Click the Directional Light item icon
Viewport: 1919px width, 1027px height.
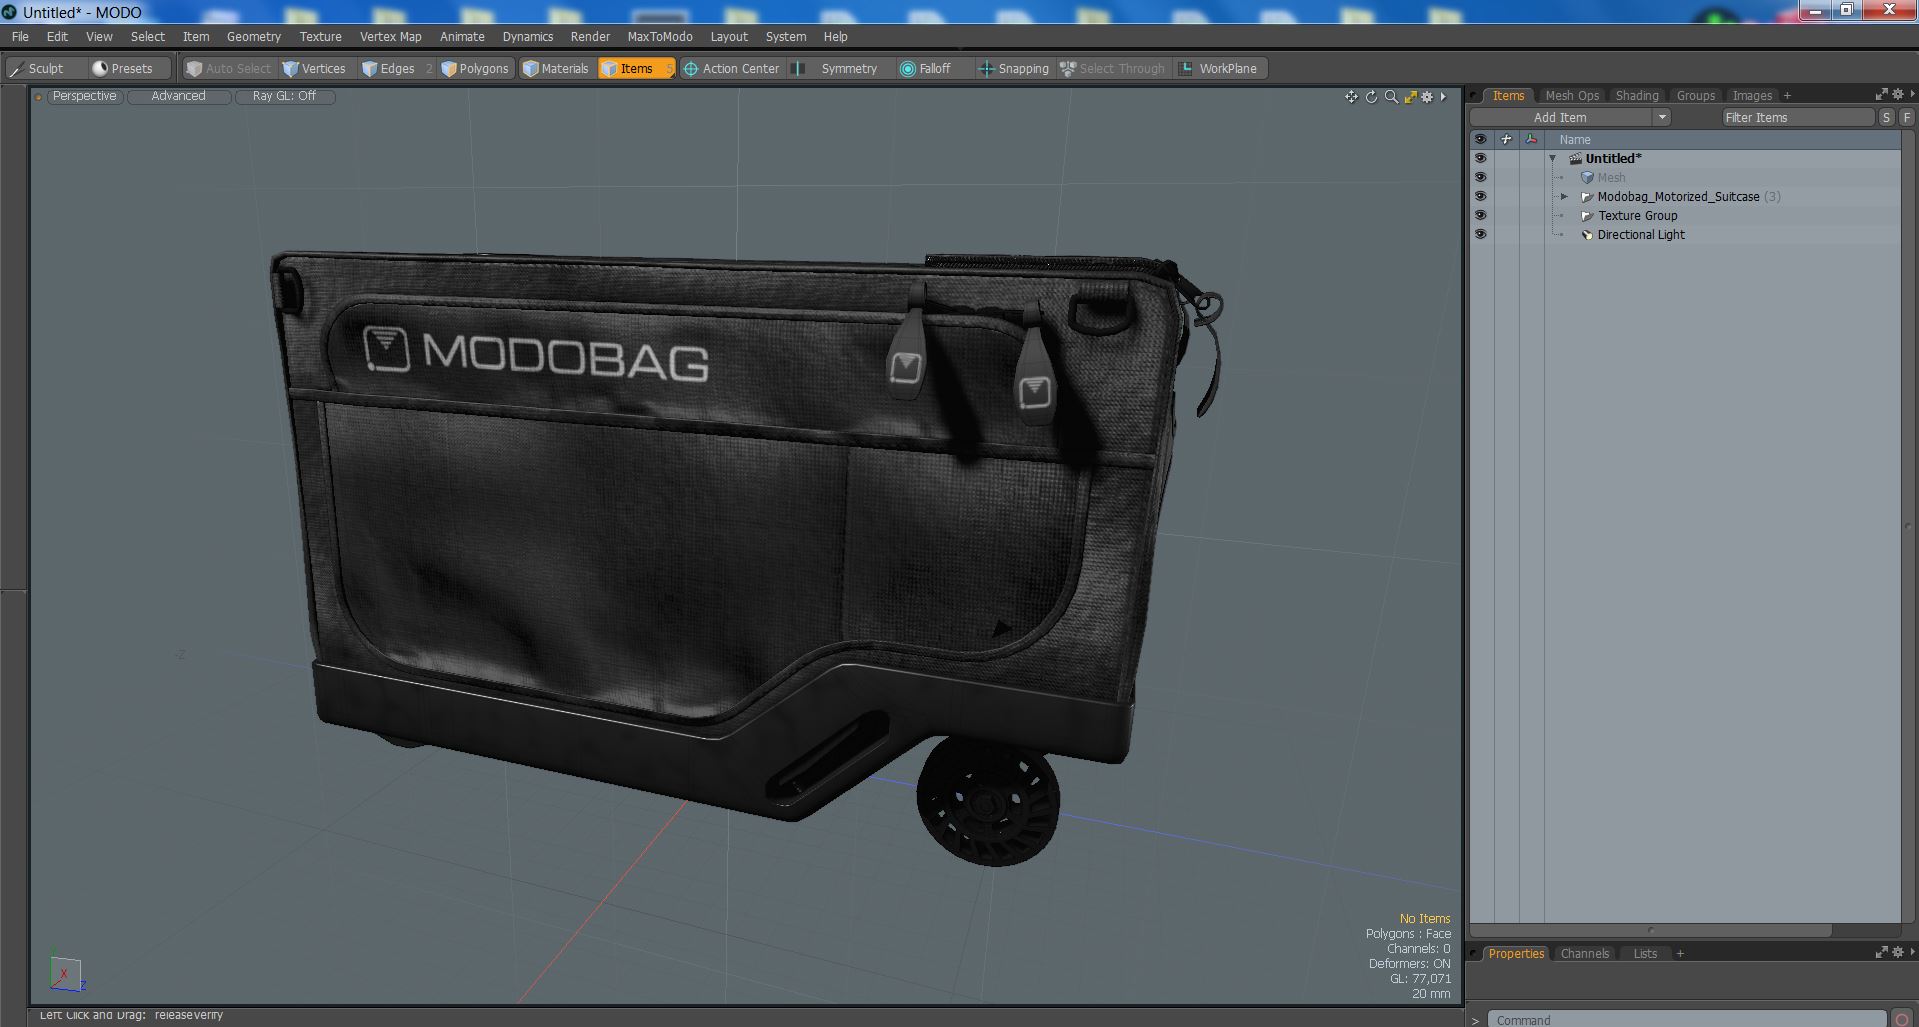[1586, 235]
